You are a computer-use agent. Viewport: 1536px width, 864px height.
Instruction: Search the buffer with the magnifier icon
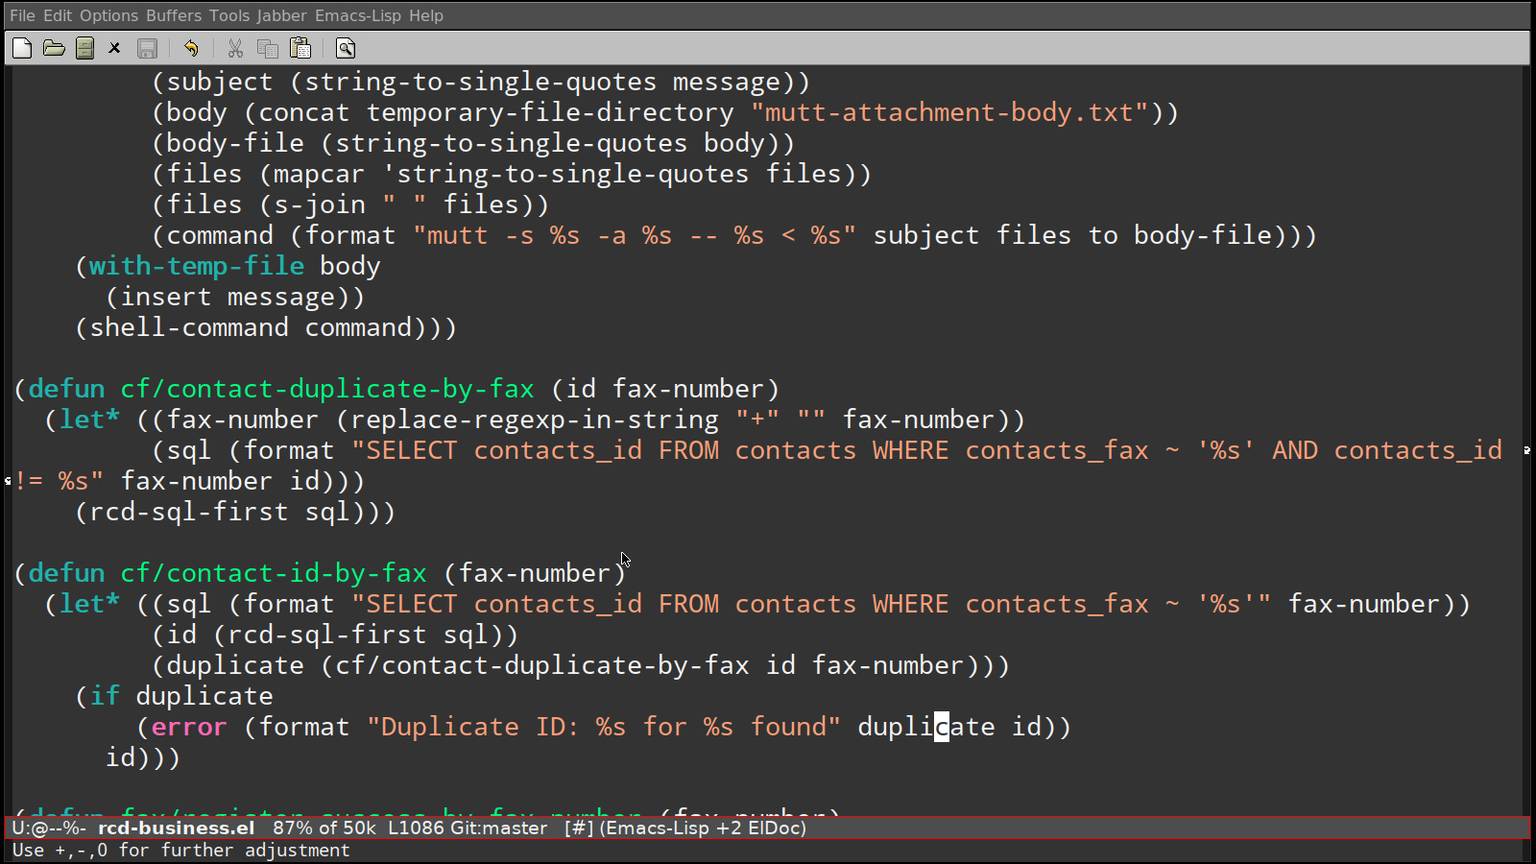[x=345, y=48]
